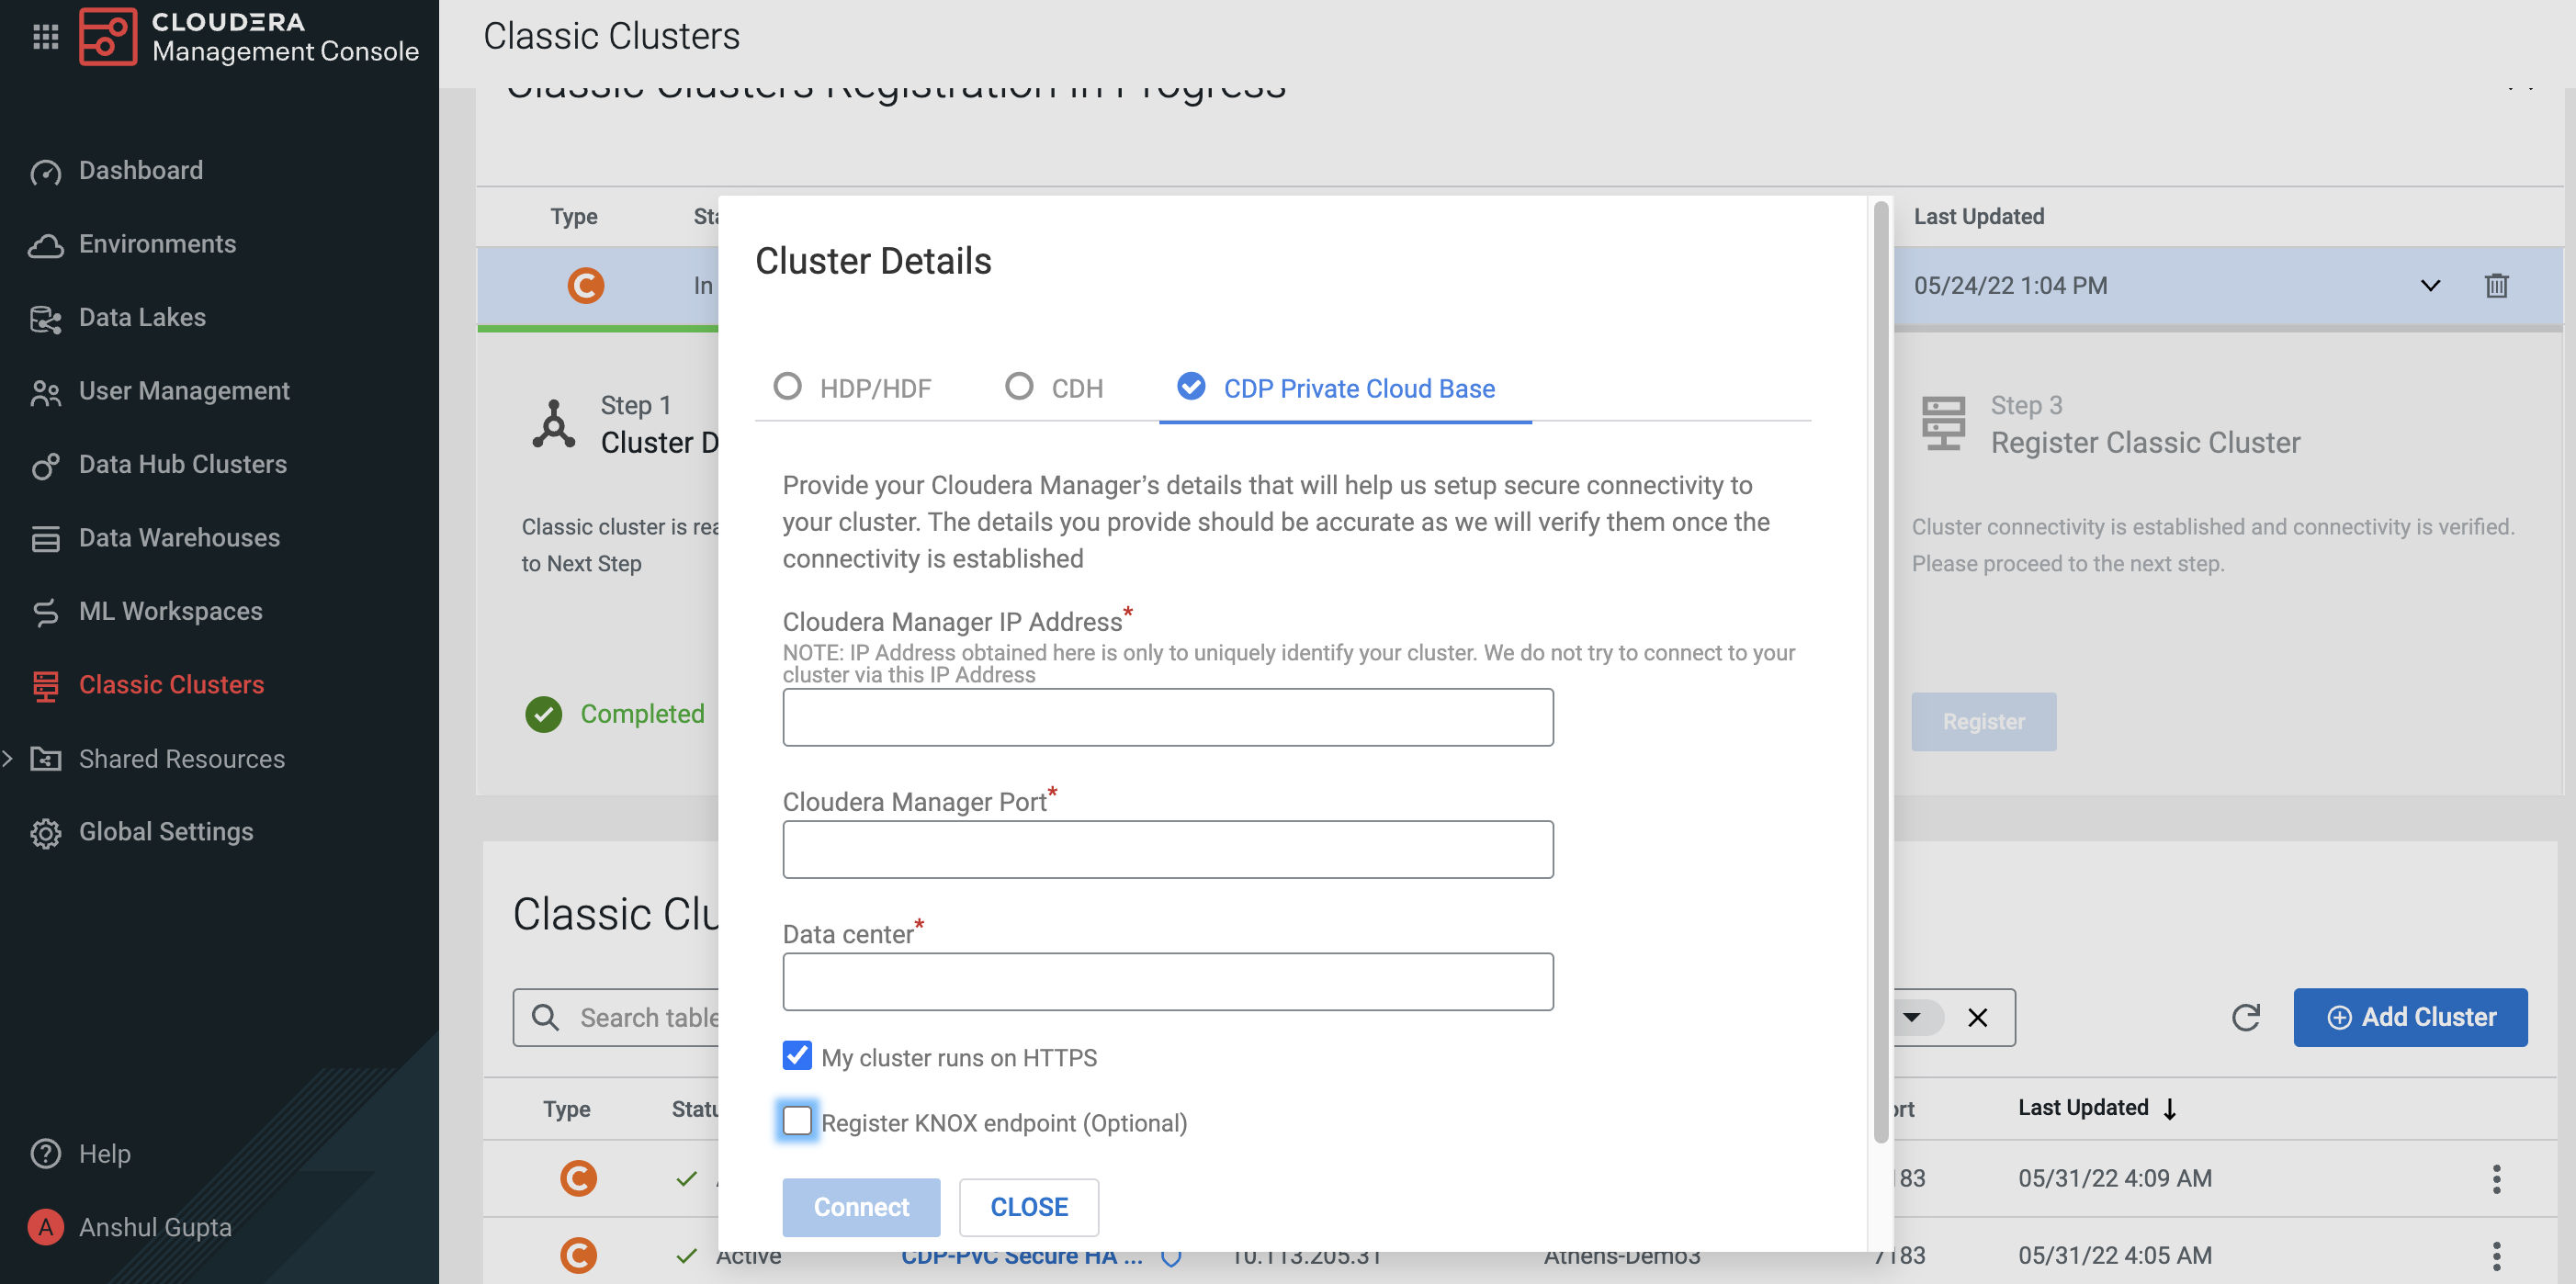Expand the Shared Resources sidebar section
This screenshot has height=1284, width=2576.
[x=10, y=758]
